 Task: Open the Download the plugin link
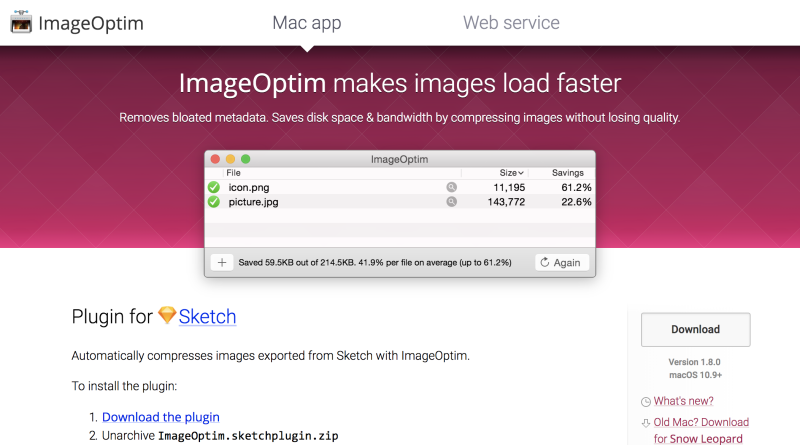(x=161, y=417)
